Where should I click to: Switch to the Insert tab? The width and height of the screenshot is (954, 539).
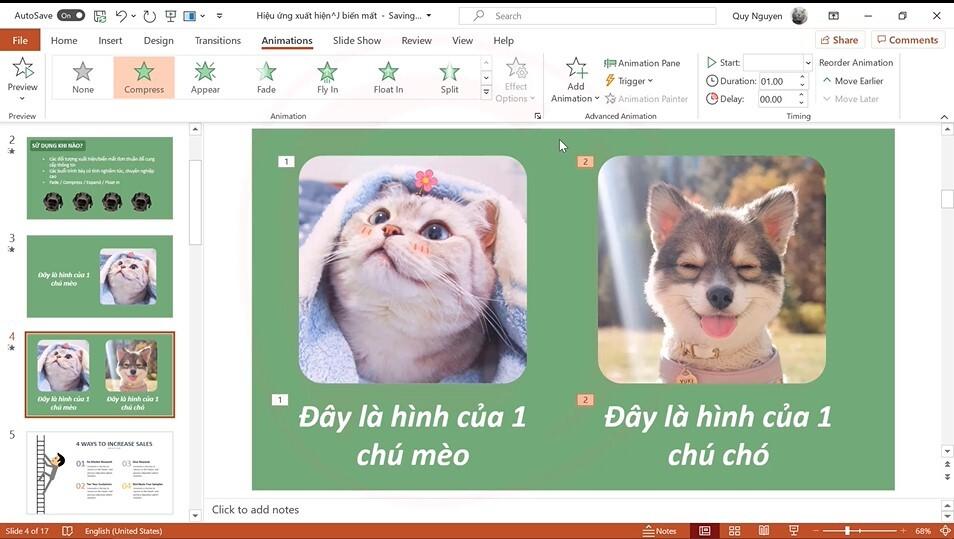pos(110,40)
